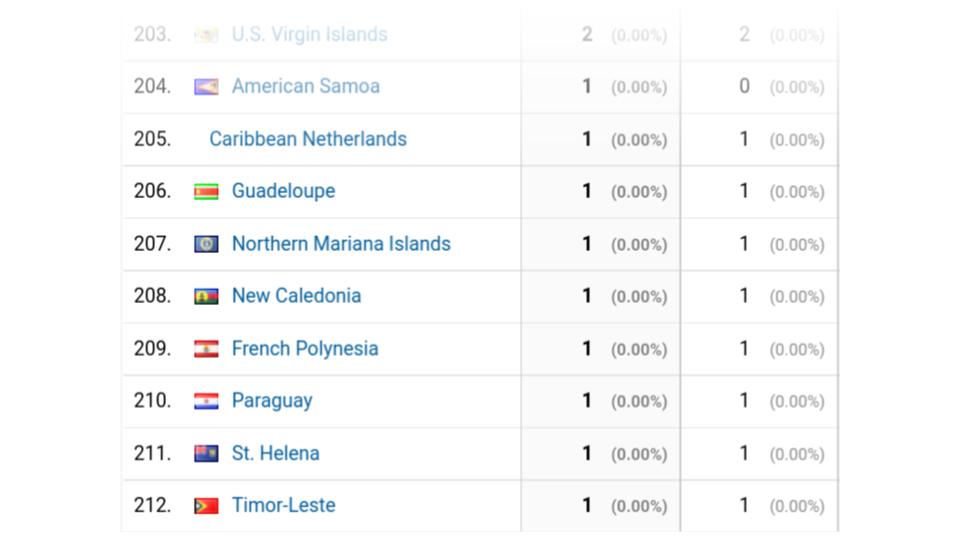Open the Northern Mariana Islands link
This screenshot has width=960, height=540.
click(x=341, y=244)
